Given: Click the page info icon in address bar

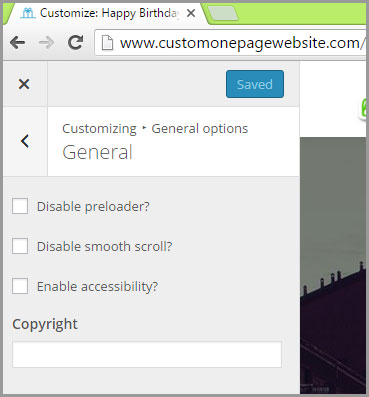Looking at the screenshot, I should click(x=107, y=43).
